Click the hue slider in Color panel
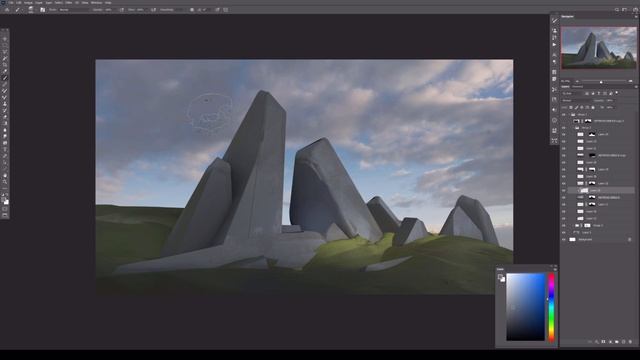Image resolution: width=640 pixels, height=360 pixels. (x=551, y=307)
